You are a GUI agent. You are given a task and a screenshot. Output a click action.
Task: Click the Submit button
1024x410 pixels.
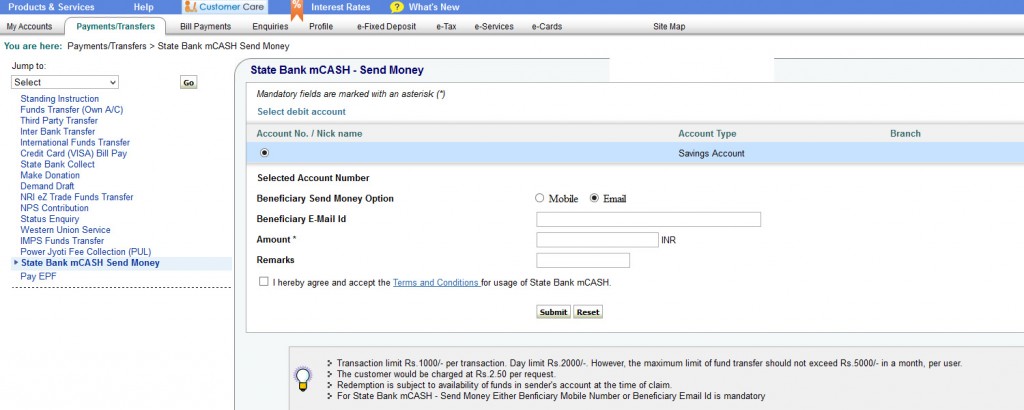pyautogui.click(x=553, y=312)
